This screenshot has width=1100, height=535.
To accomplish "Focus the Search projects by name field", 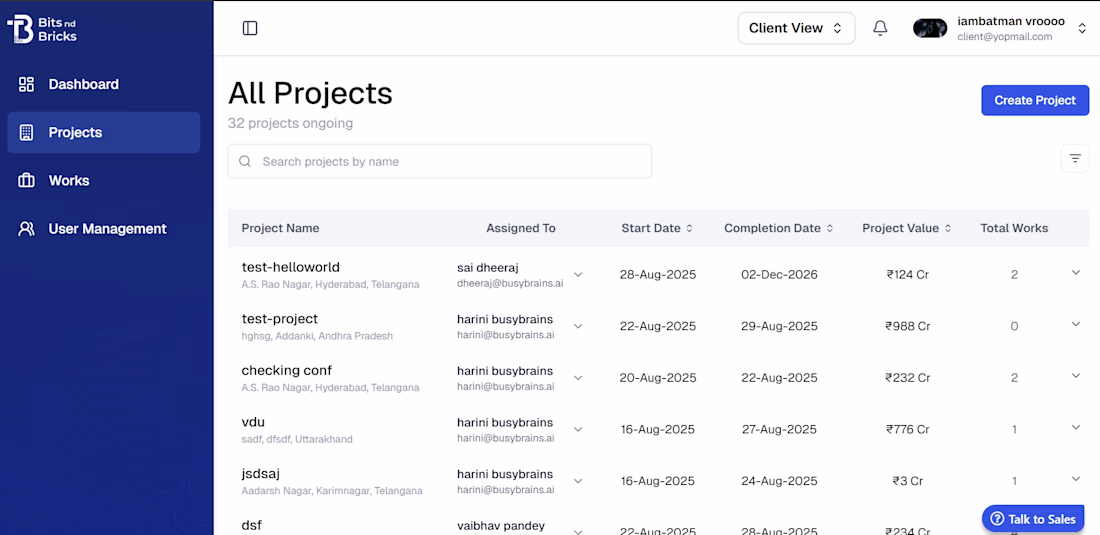I will 440,161.
